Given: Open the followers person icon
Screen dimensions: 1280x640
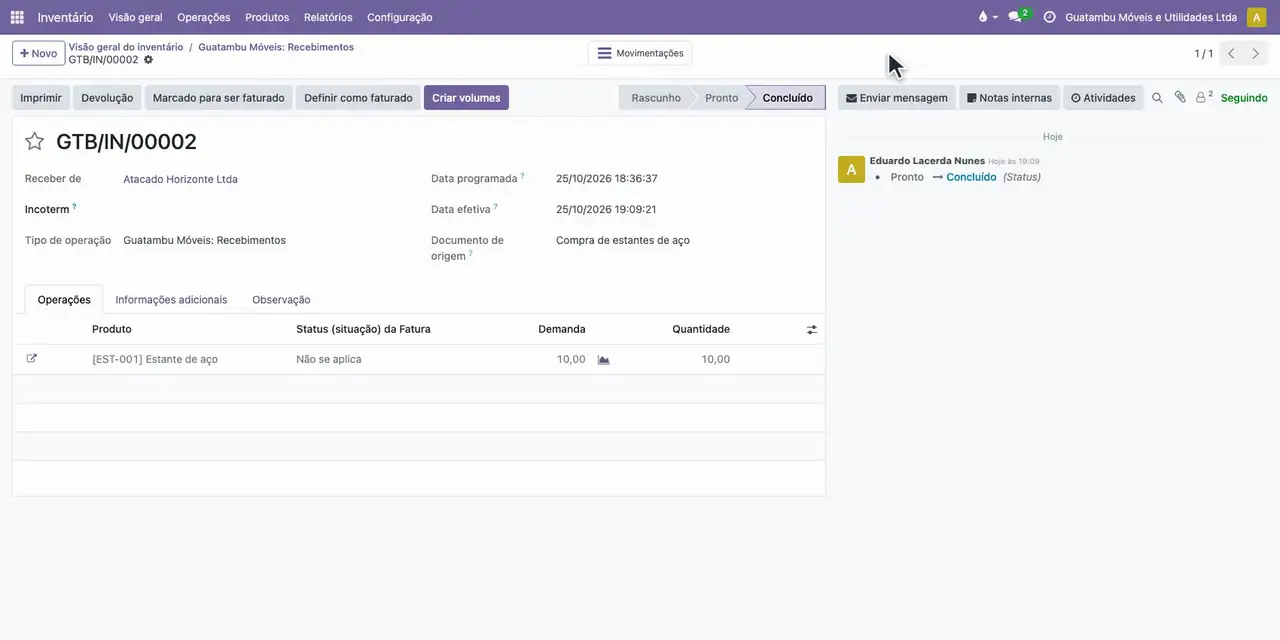Looking at the screenshot, I should [x=1203, y=98].
